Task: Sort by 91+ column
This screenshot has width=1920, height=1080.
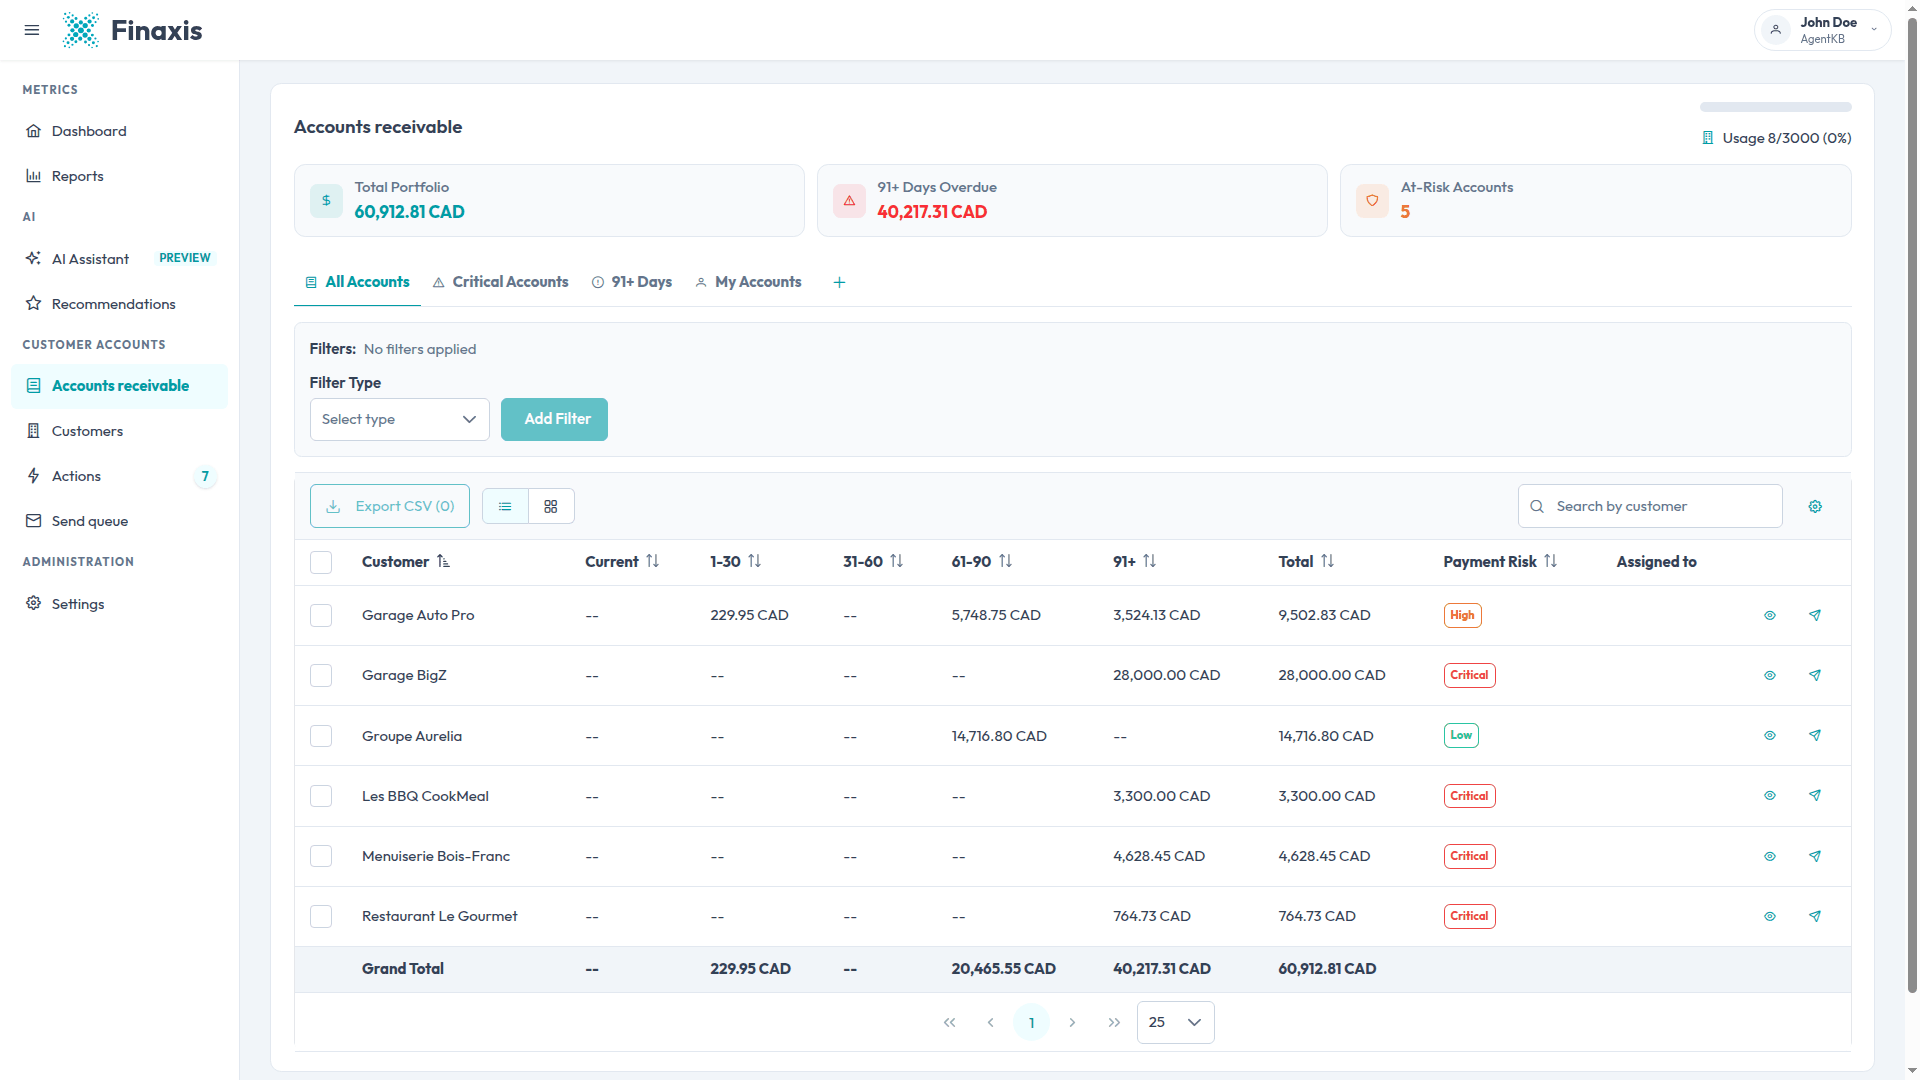Action: click(x=1135, y=562)
